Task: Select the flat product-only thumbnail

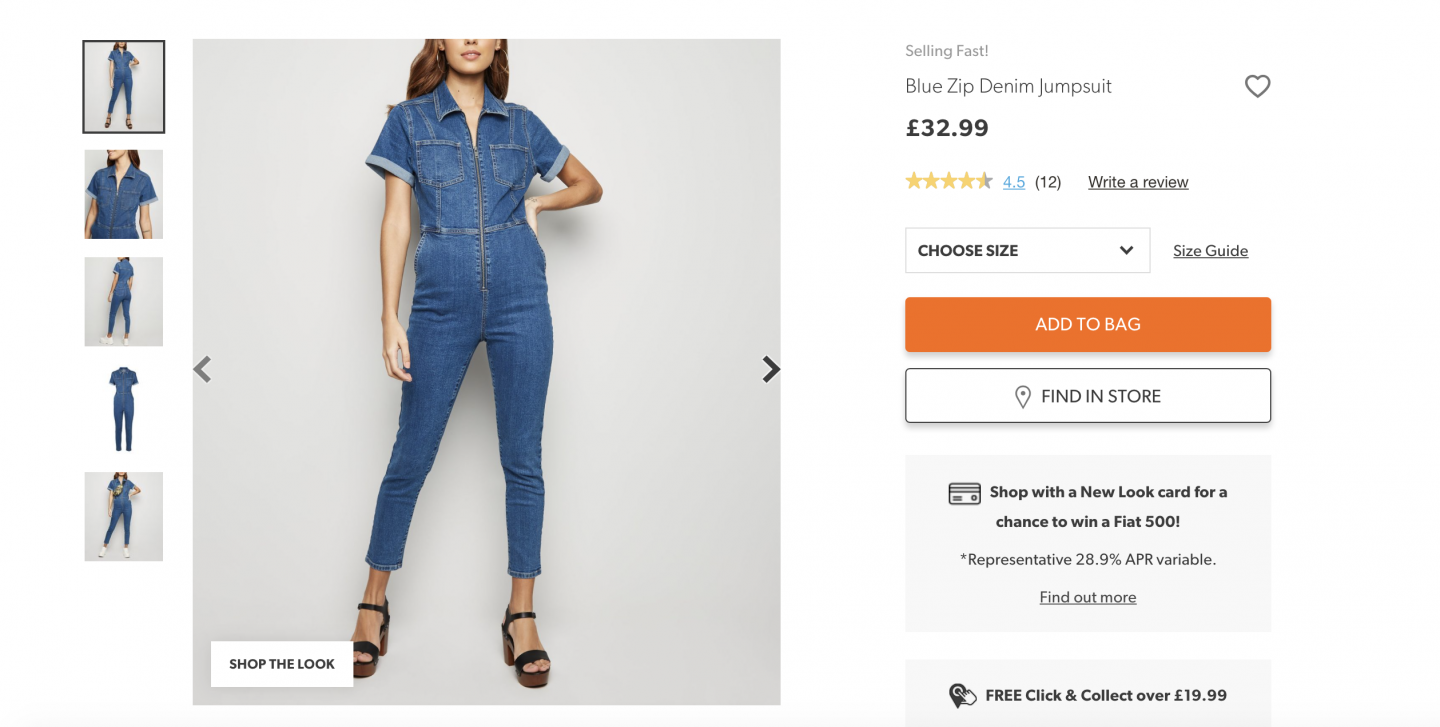Action: point(124,409)
